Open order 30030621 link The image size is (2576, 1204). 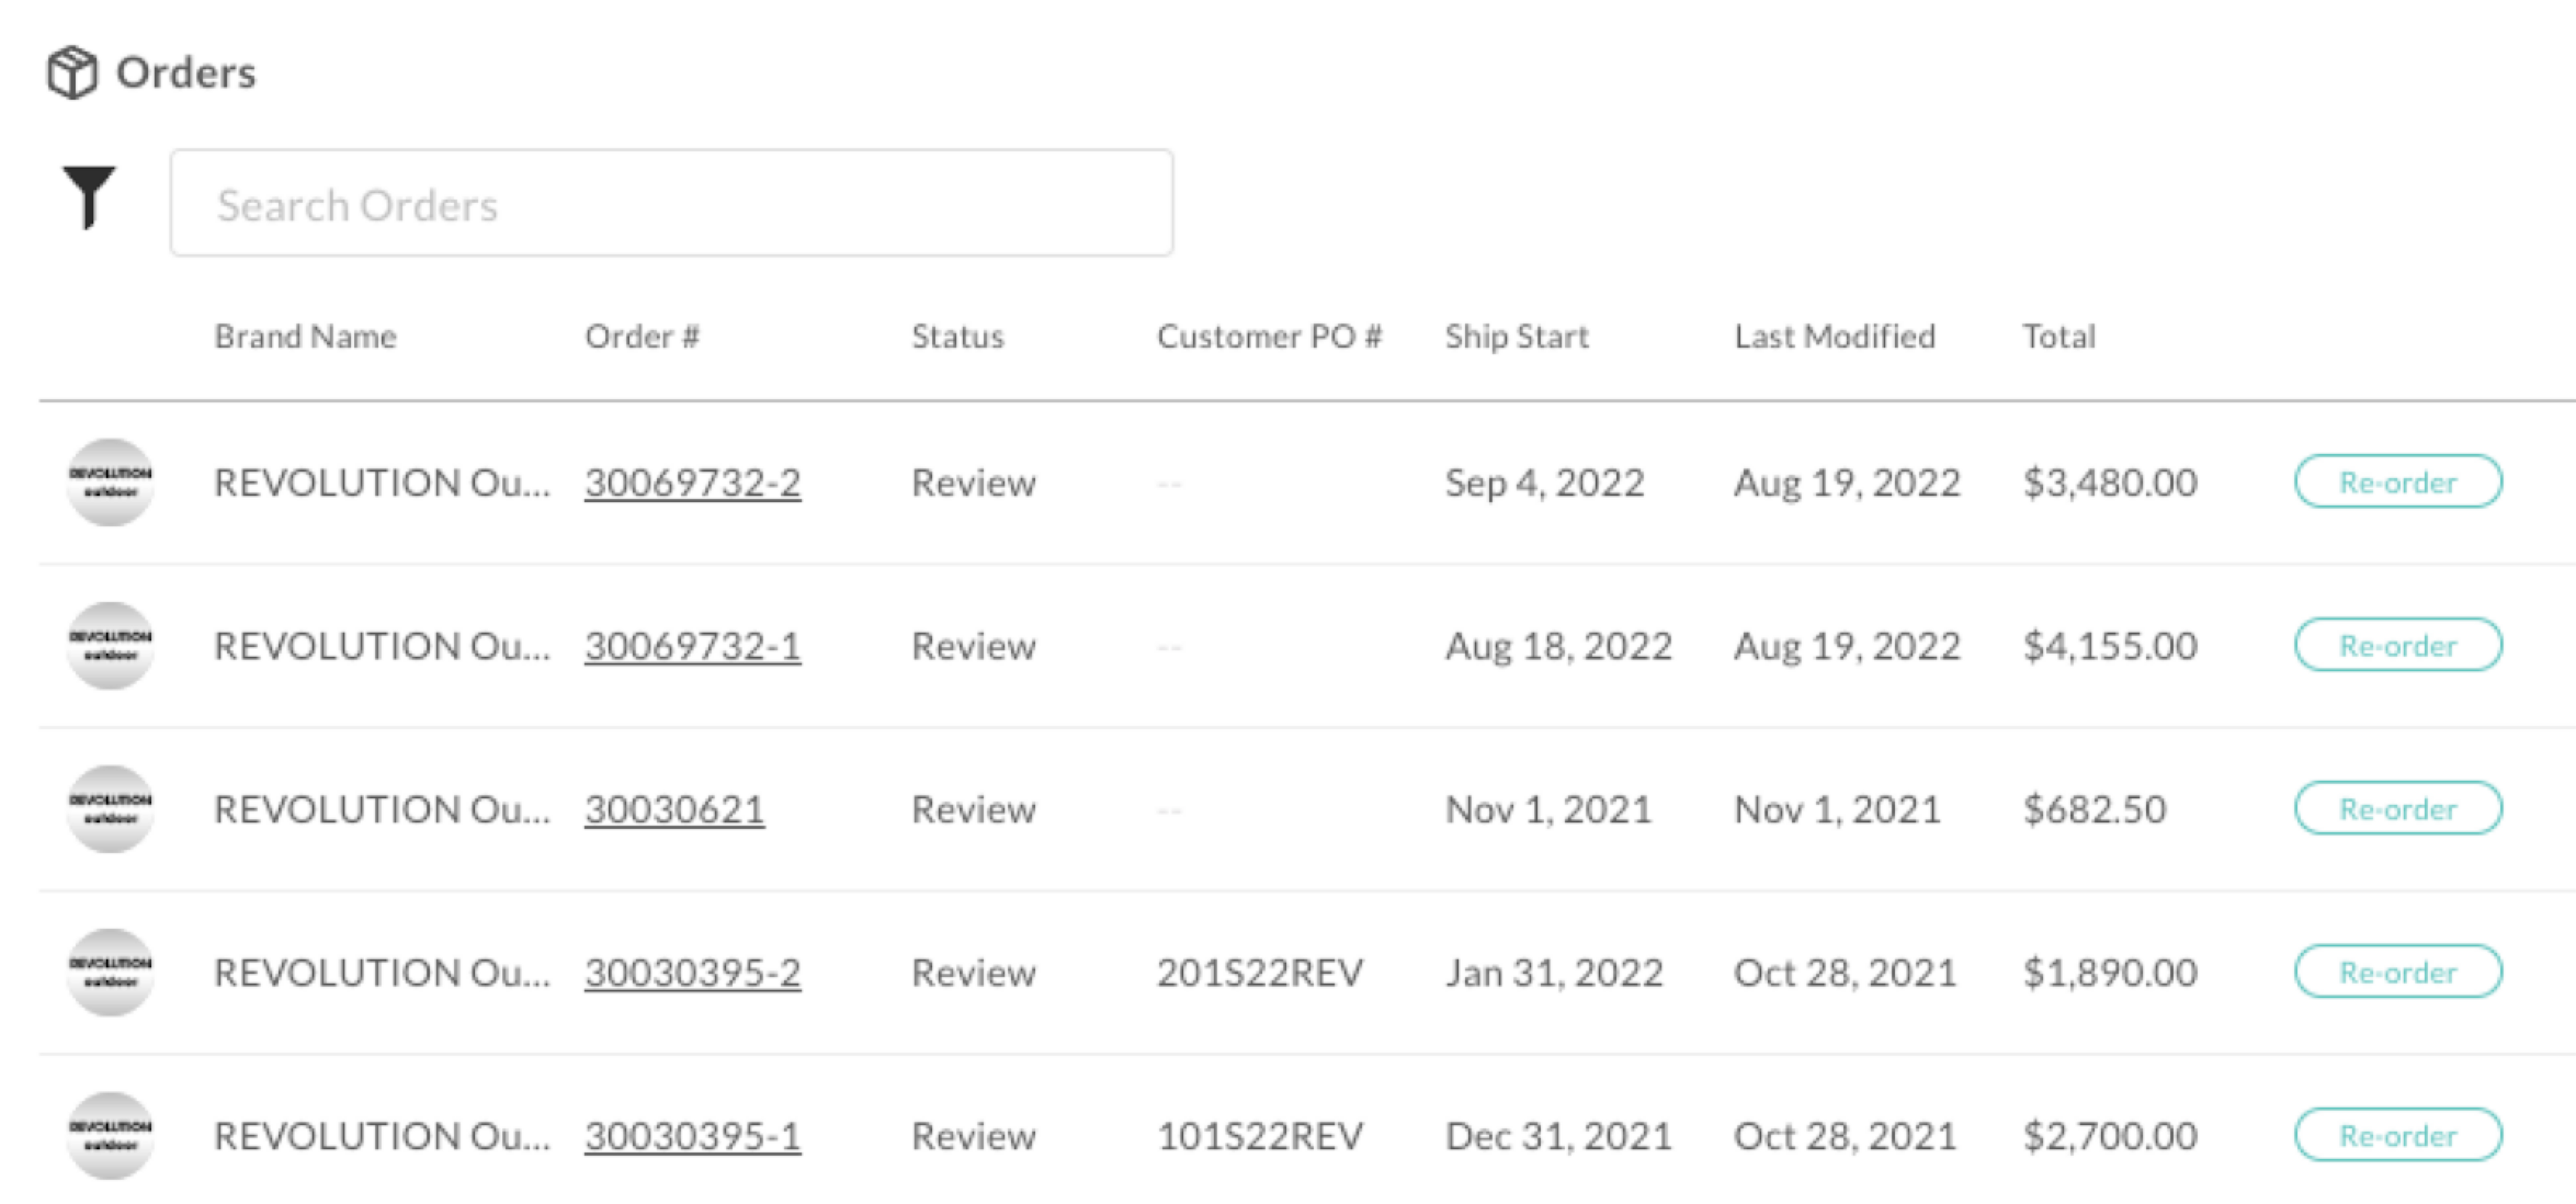675,809
